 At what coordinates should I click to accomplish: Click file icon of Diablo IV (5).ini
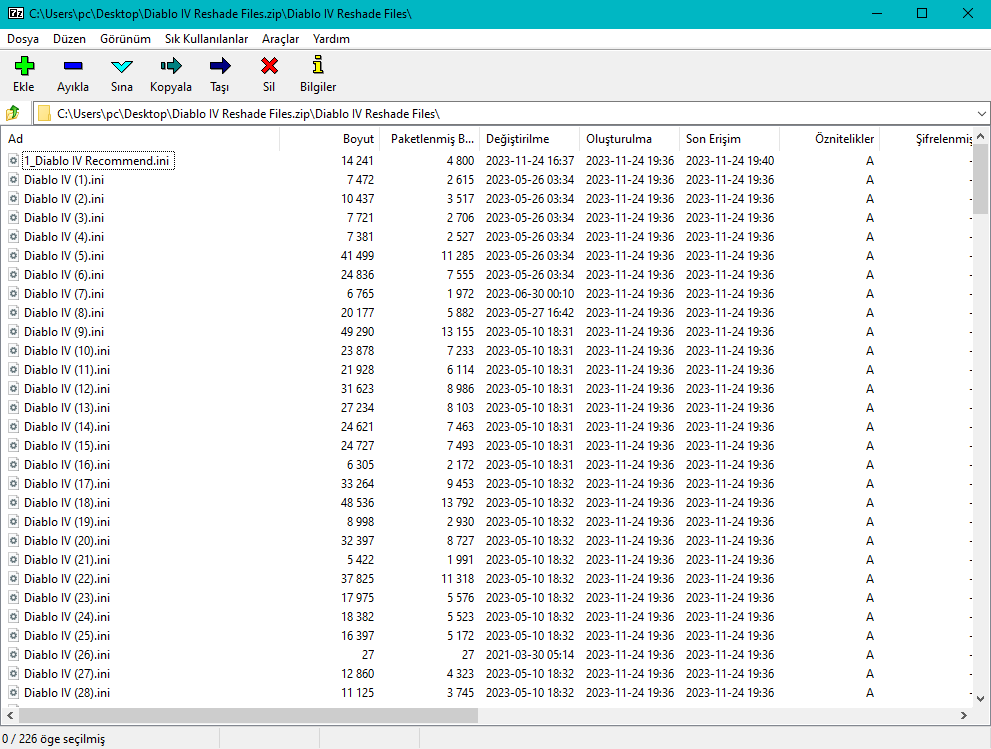[x=13, y=255]
